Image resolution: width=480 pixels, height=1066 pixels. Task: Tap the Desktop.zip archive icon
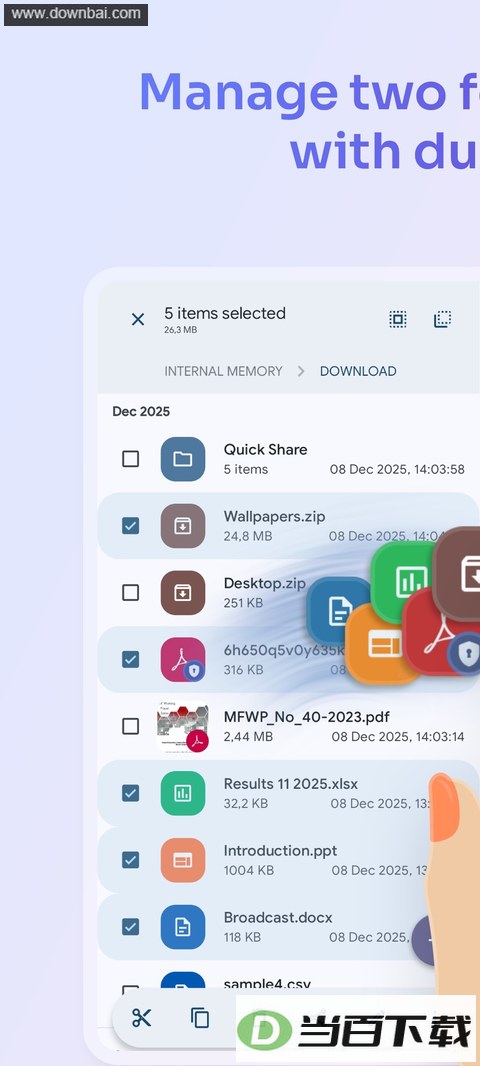coord(183,592)
